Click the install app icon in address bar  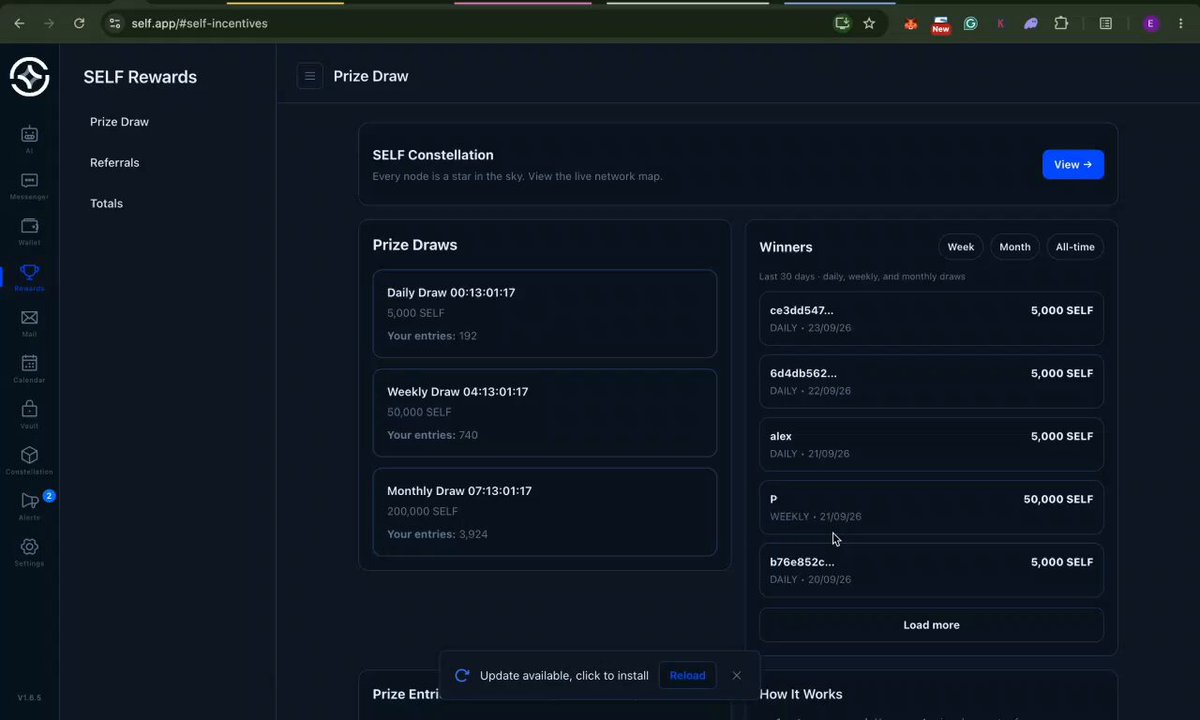(x=842, y=23)
